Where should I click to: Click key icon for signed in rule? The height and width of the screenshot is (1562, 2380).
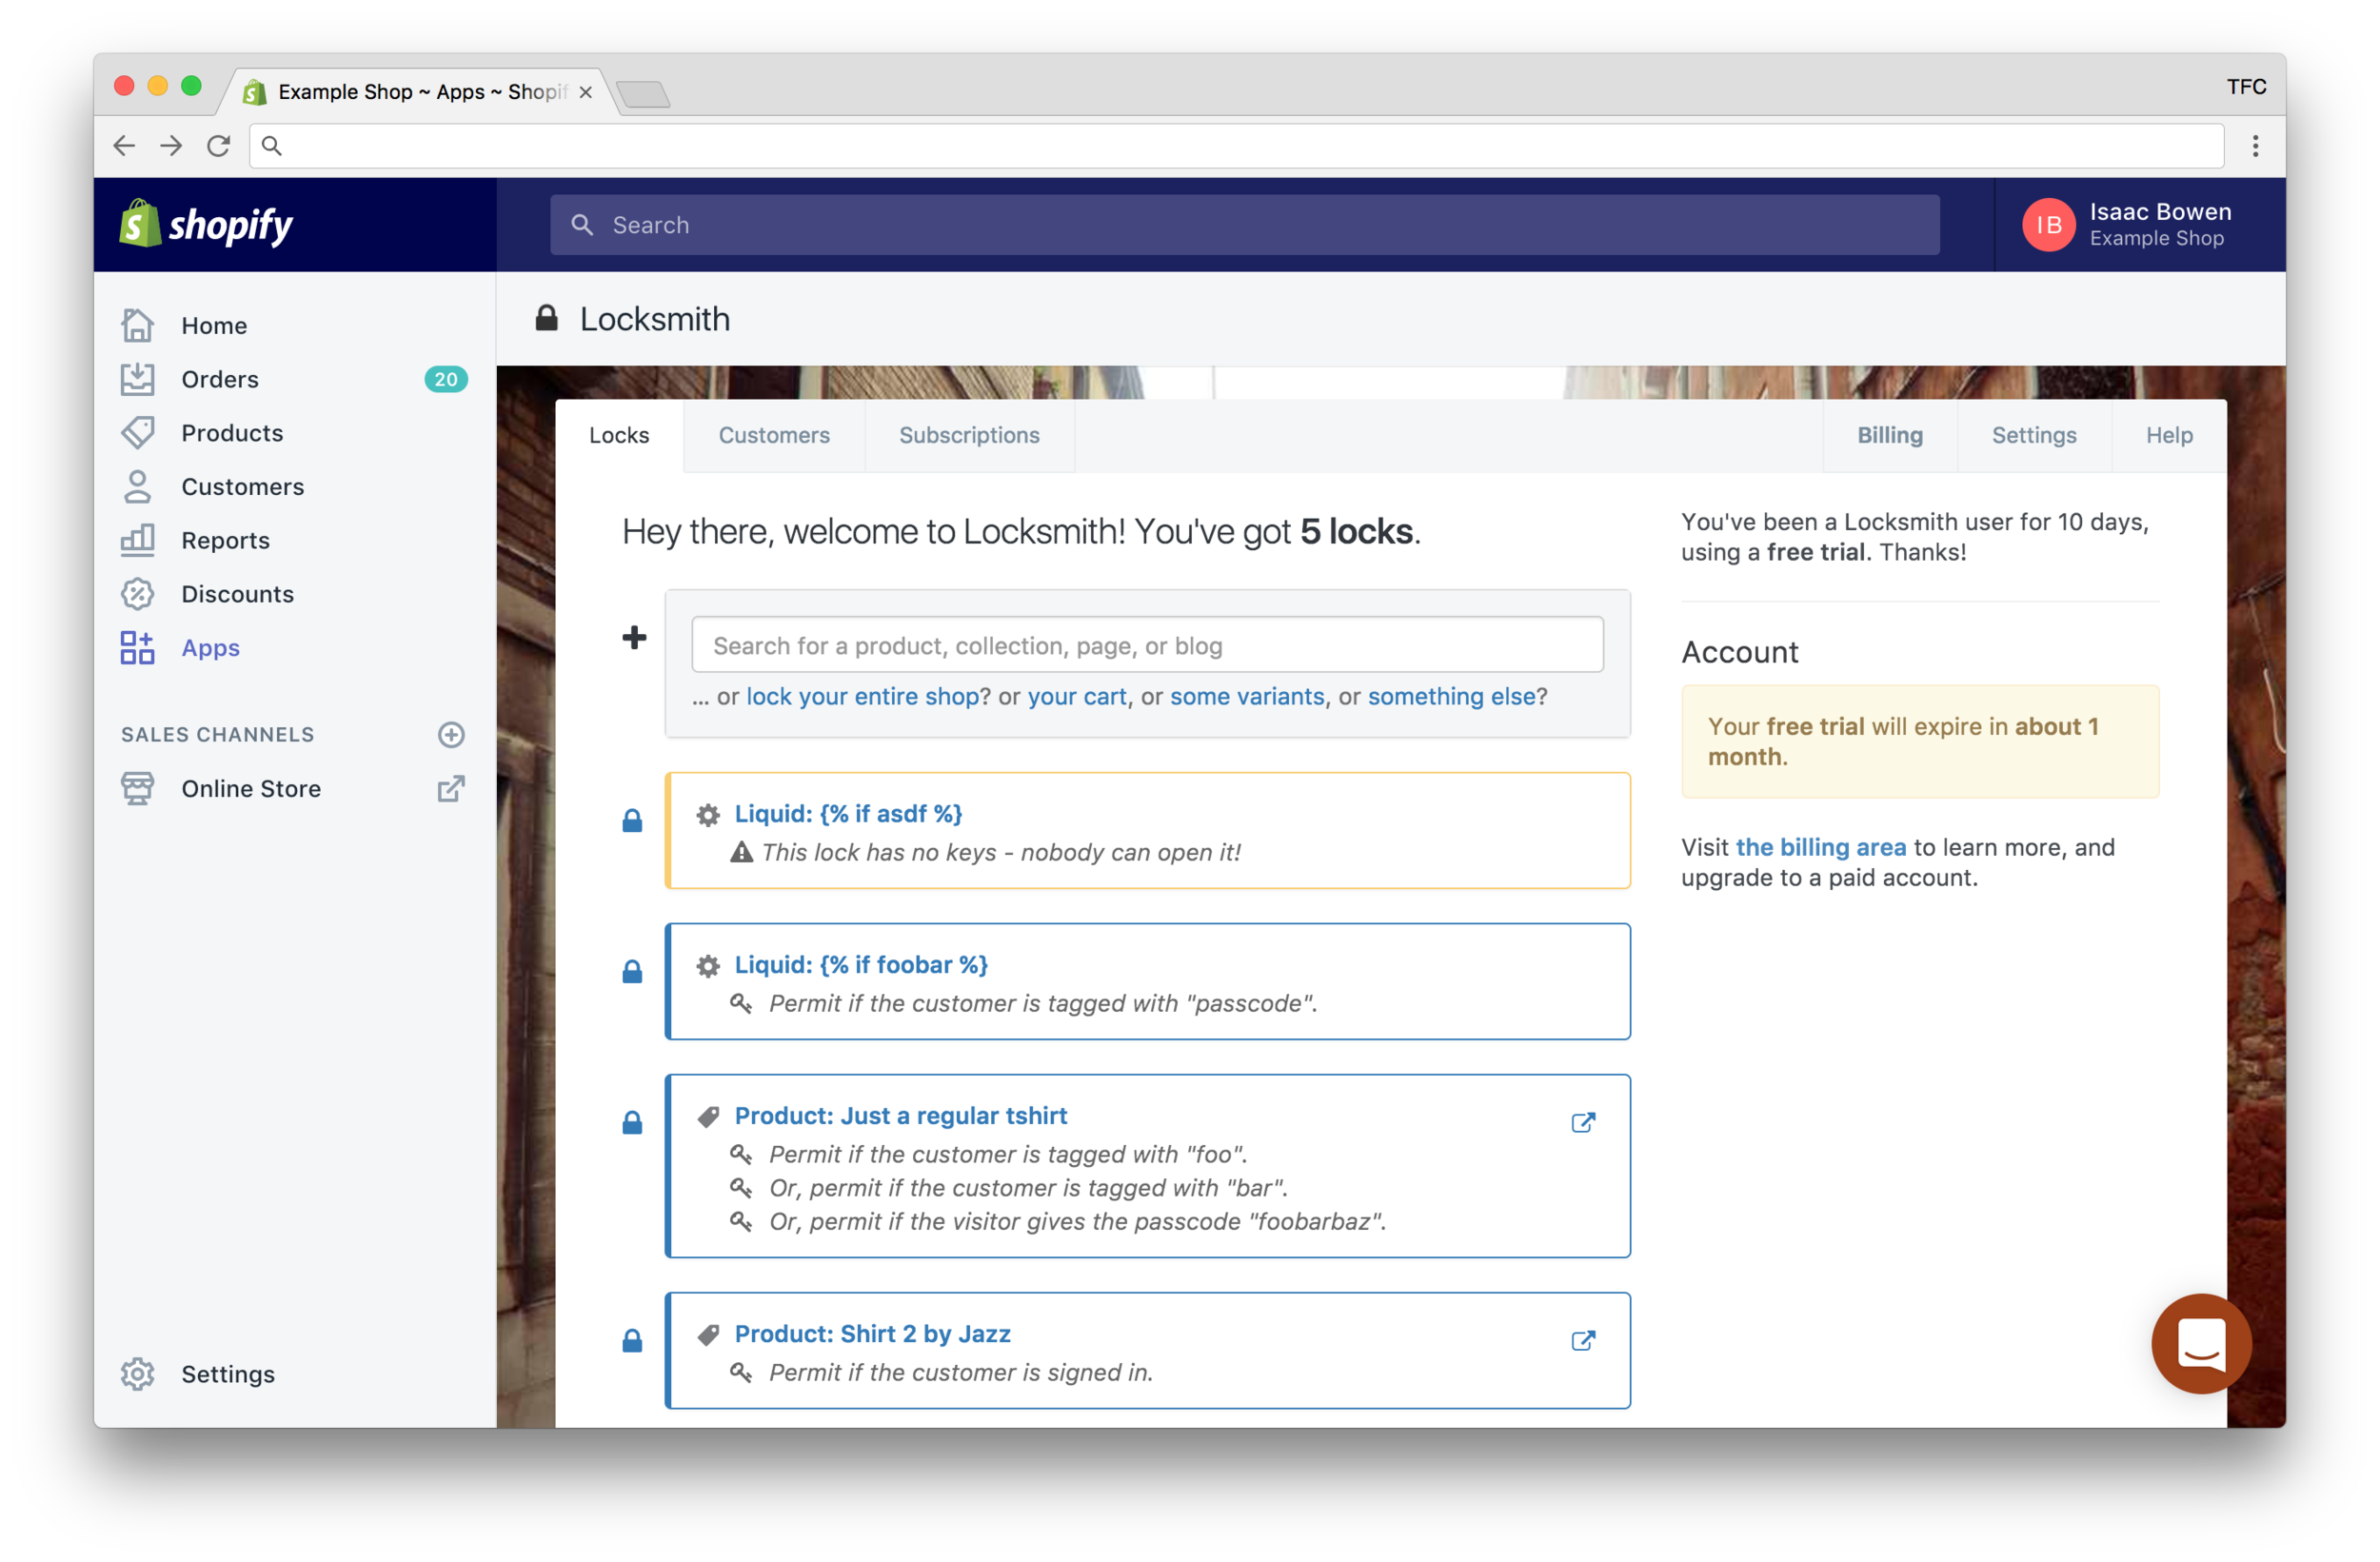point(741,1372)
